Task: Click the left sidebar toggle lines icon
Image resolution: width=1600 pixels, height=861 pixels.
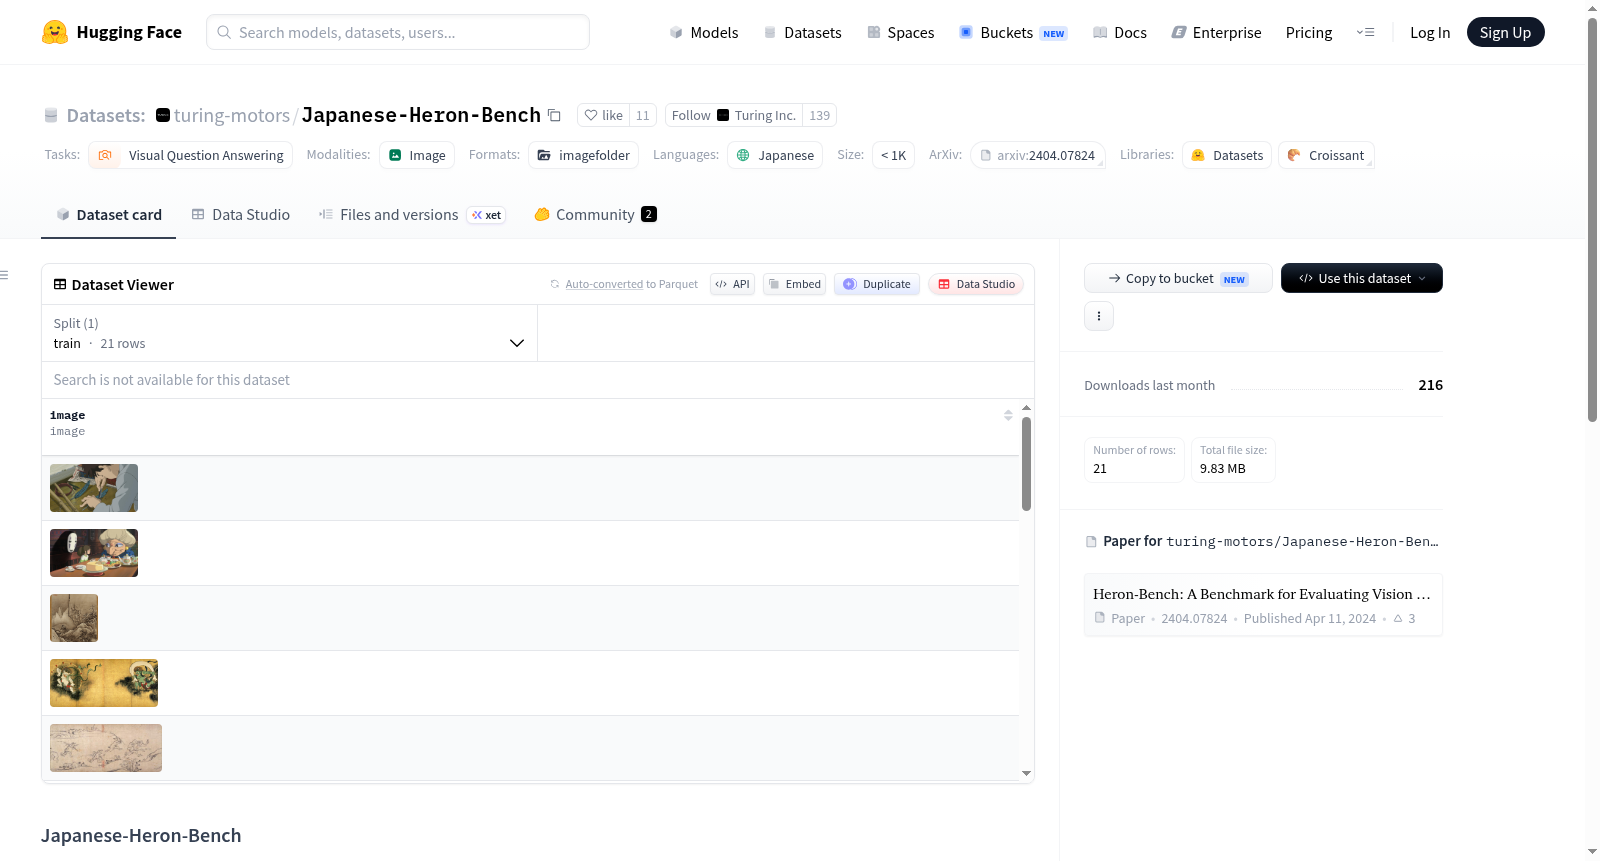Action: 5,275
